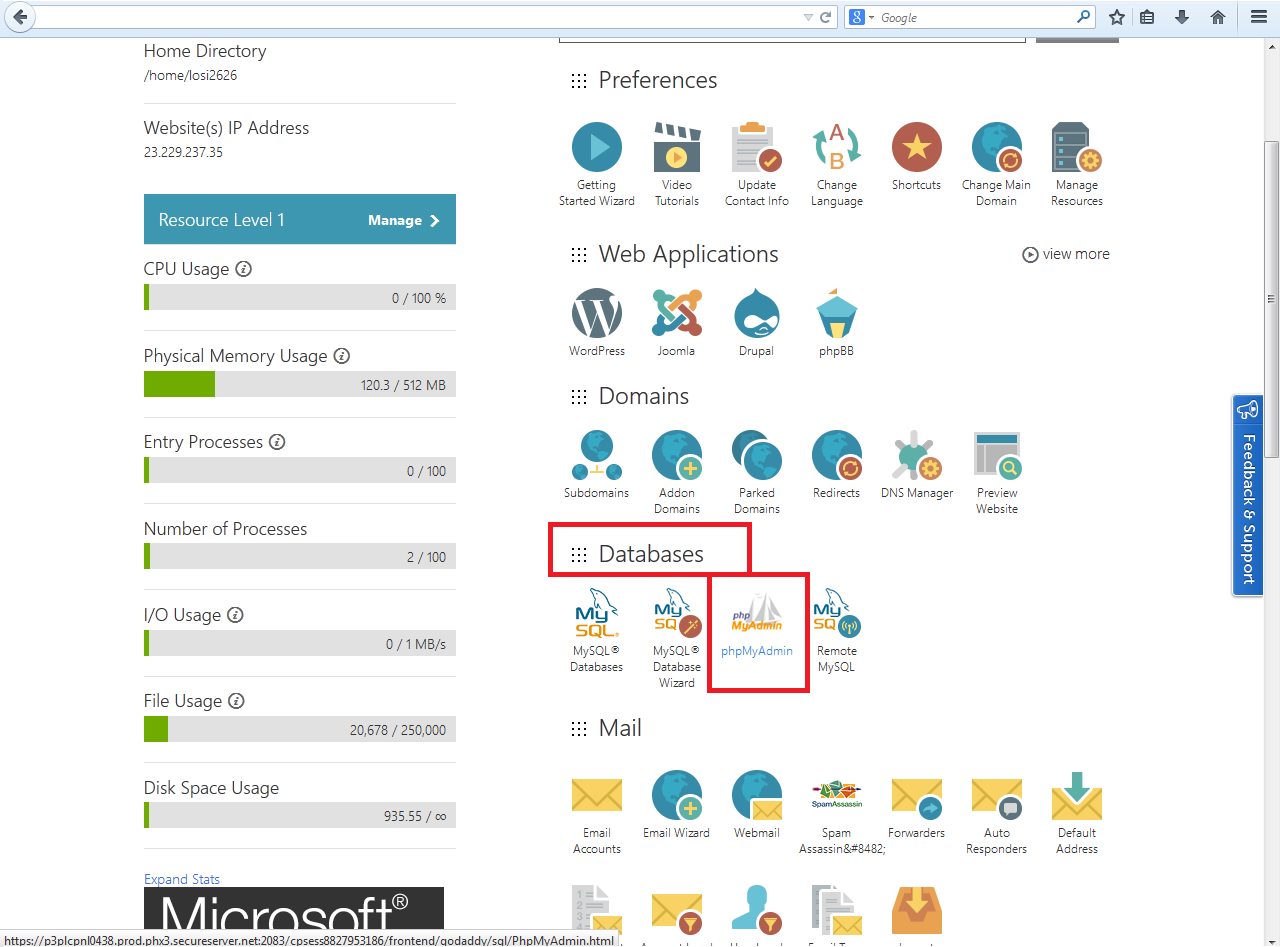Image resolution: width=1280 pixels, height=947 pixels.
Task: Open the MySQL Databases icon
Action: (597, 629)
